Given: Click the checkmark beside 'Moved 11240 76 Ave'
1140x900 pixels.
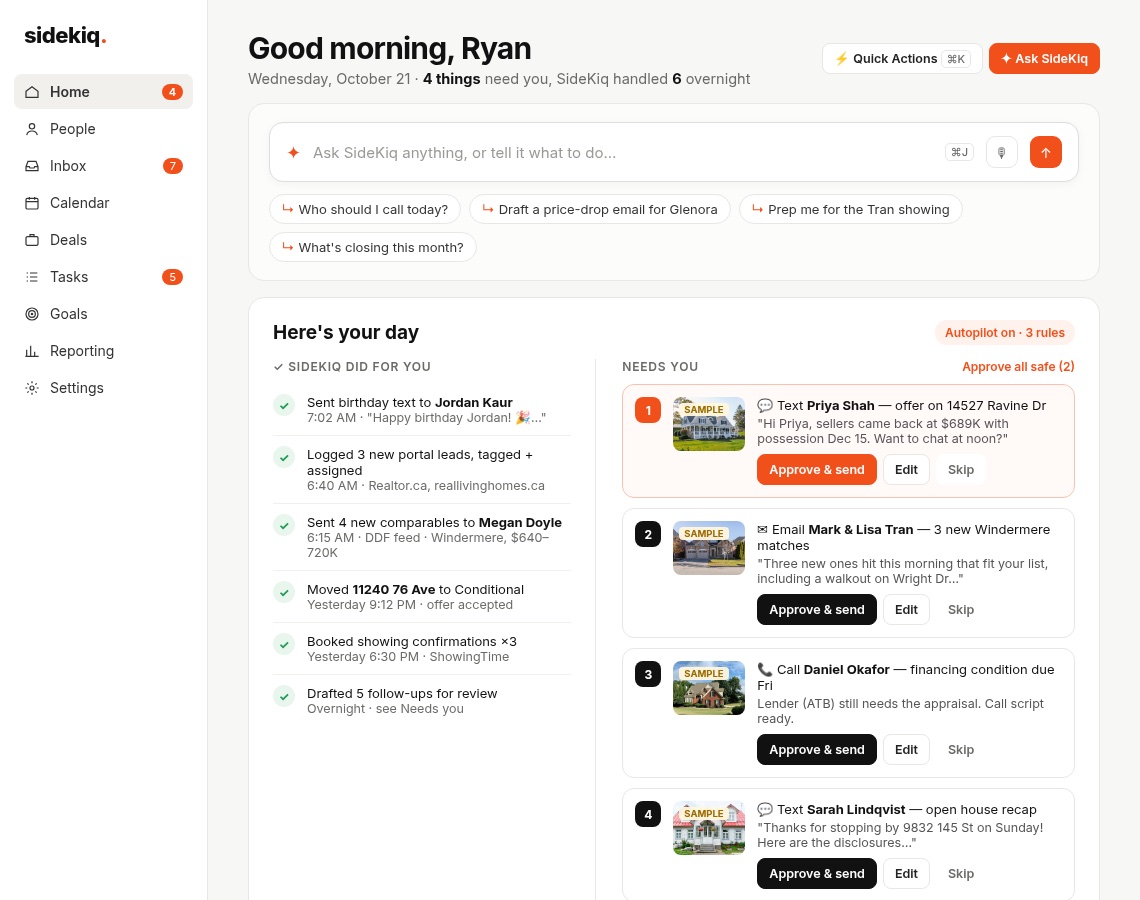Looking at the screenshot, I should [x=284, y=592].
